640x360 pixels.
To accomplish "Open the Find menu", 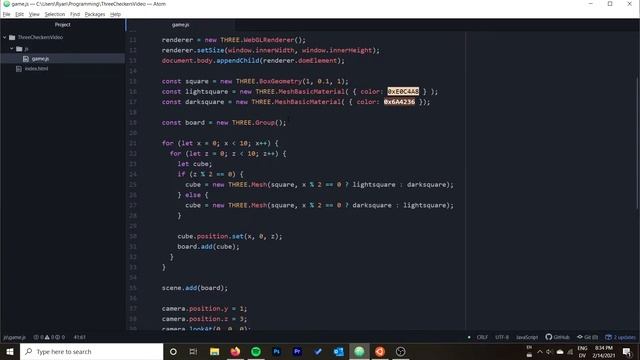I will (75, 14).
